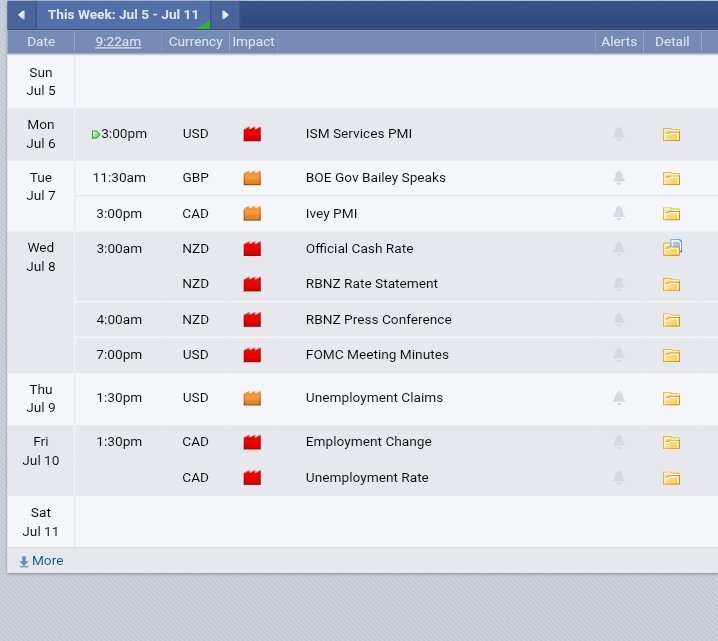Click the 9:22am time link
The height and width of the screenshot is (641, 718).
118,42
